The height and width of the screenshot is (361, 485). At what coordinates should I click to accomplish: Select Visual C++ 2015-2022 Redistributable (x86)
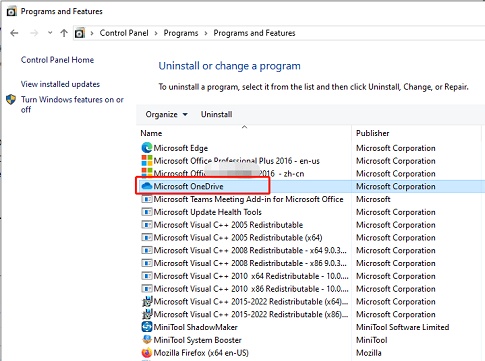pyautogui.click(x=251, y=314)
